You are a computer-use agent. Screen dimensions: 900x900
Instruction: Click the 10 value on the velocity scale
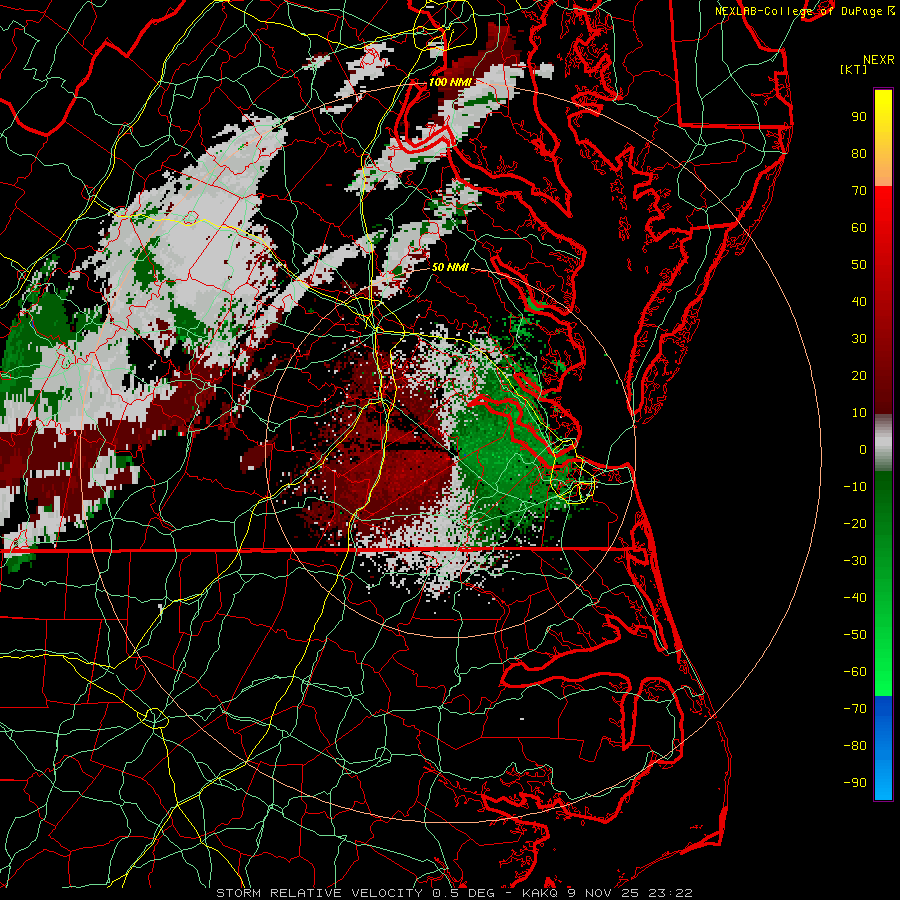(859, 413)
